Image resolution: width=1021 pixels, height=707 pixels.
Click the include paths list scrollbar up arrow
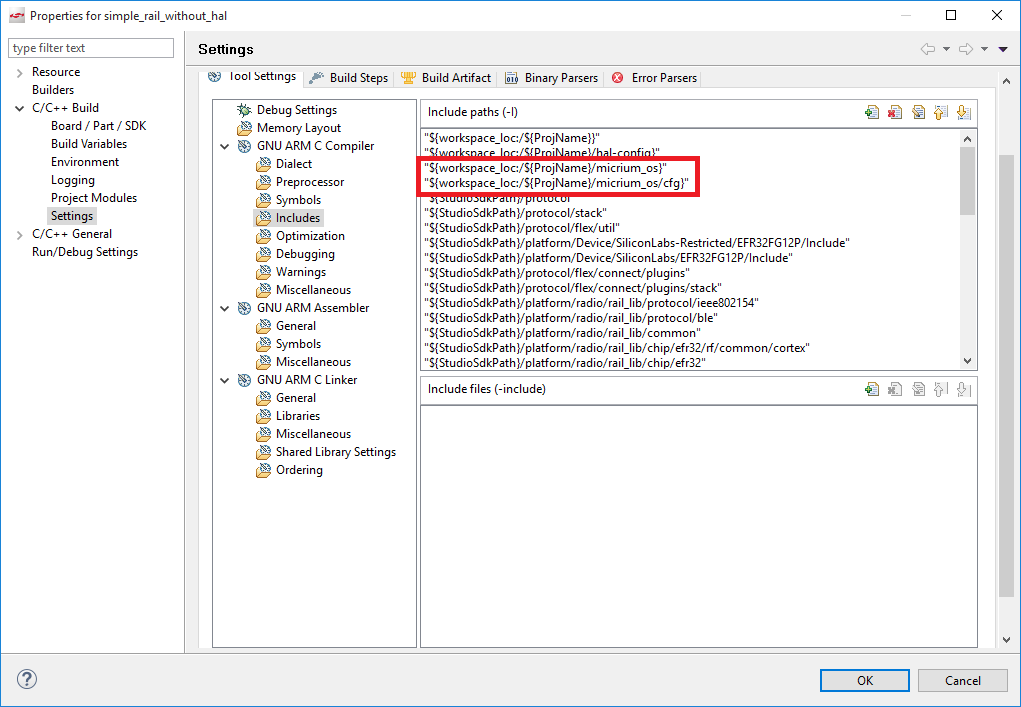tap(968, 139)
